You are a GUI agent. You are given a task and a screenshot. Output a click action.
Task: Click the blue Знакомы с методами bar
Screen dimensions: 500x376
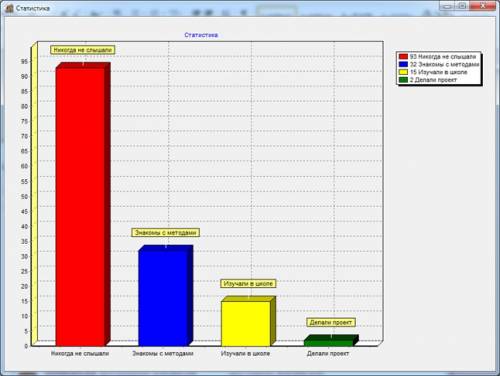(x=163, y=298)
